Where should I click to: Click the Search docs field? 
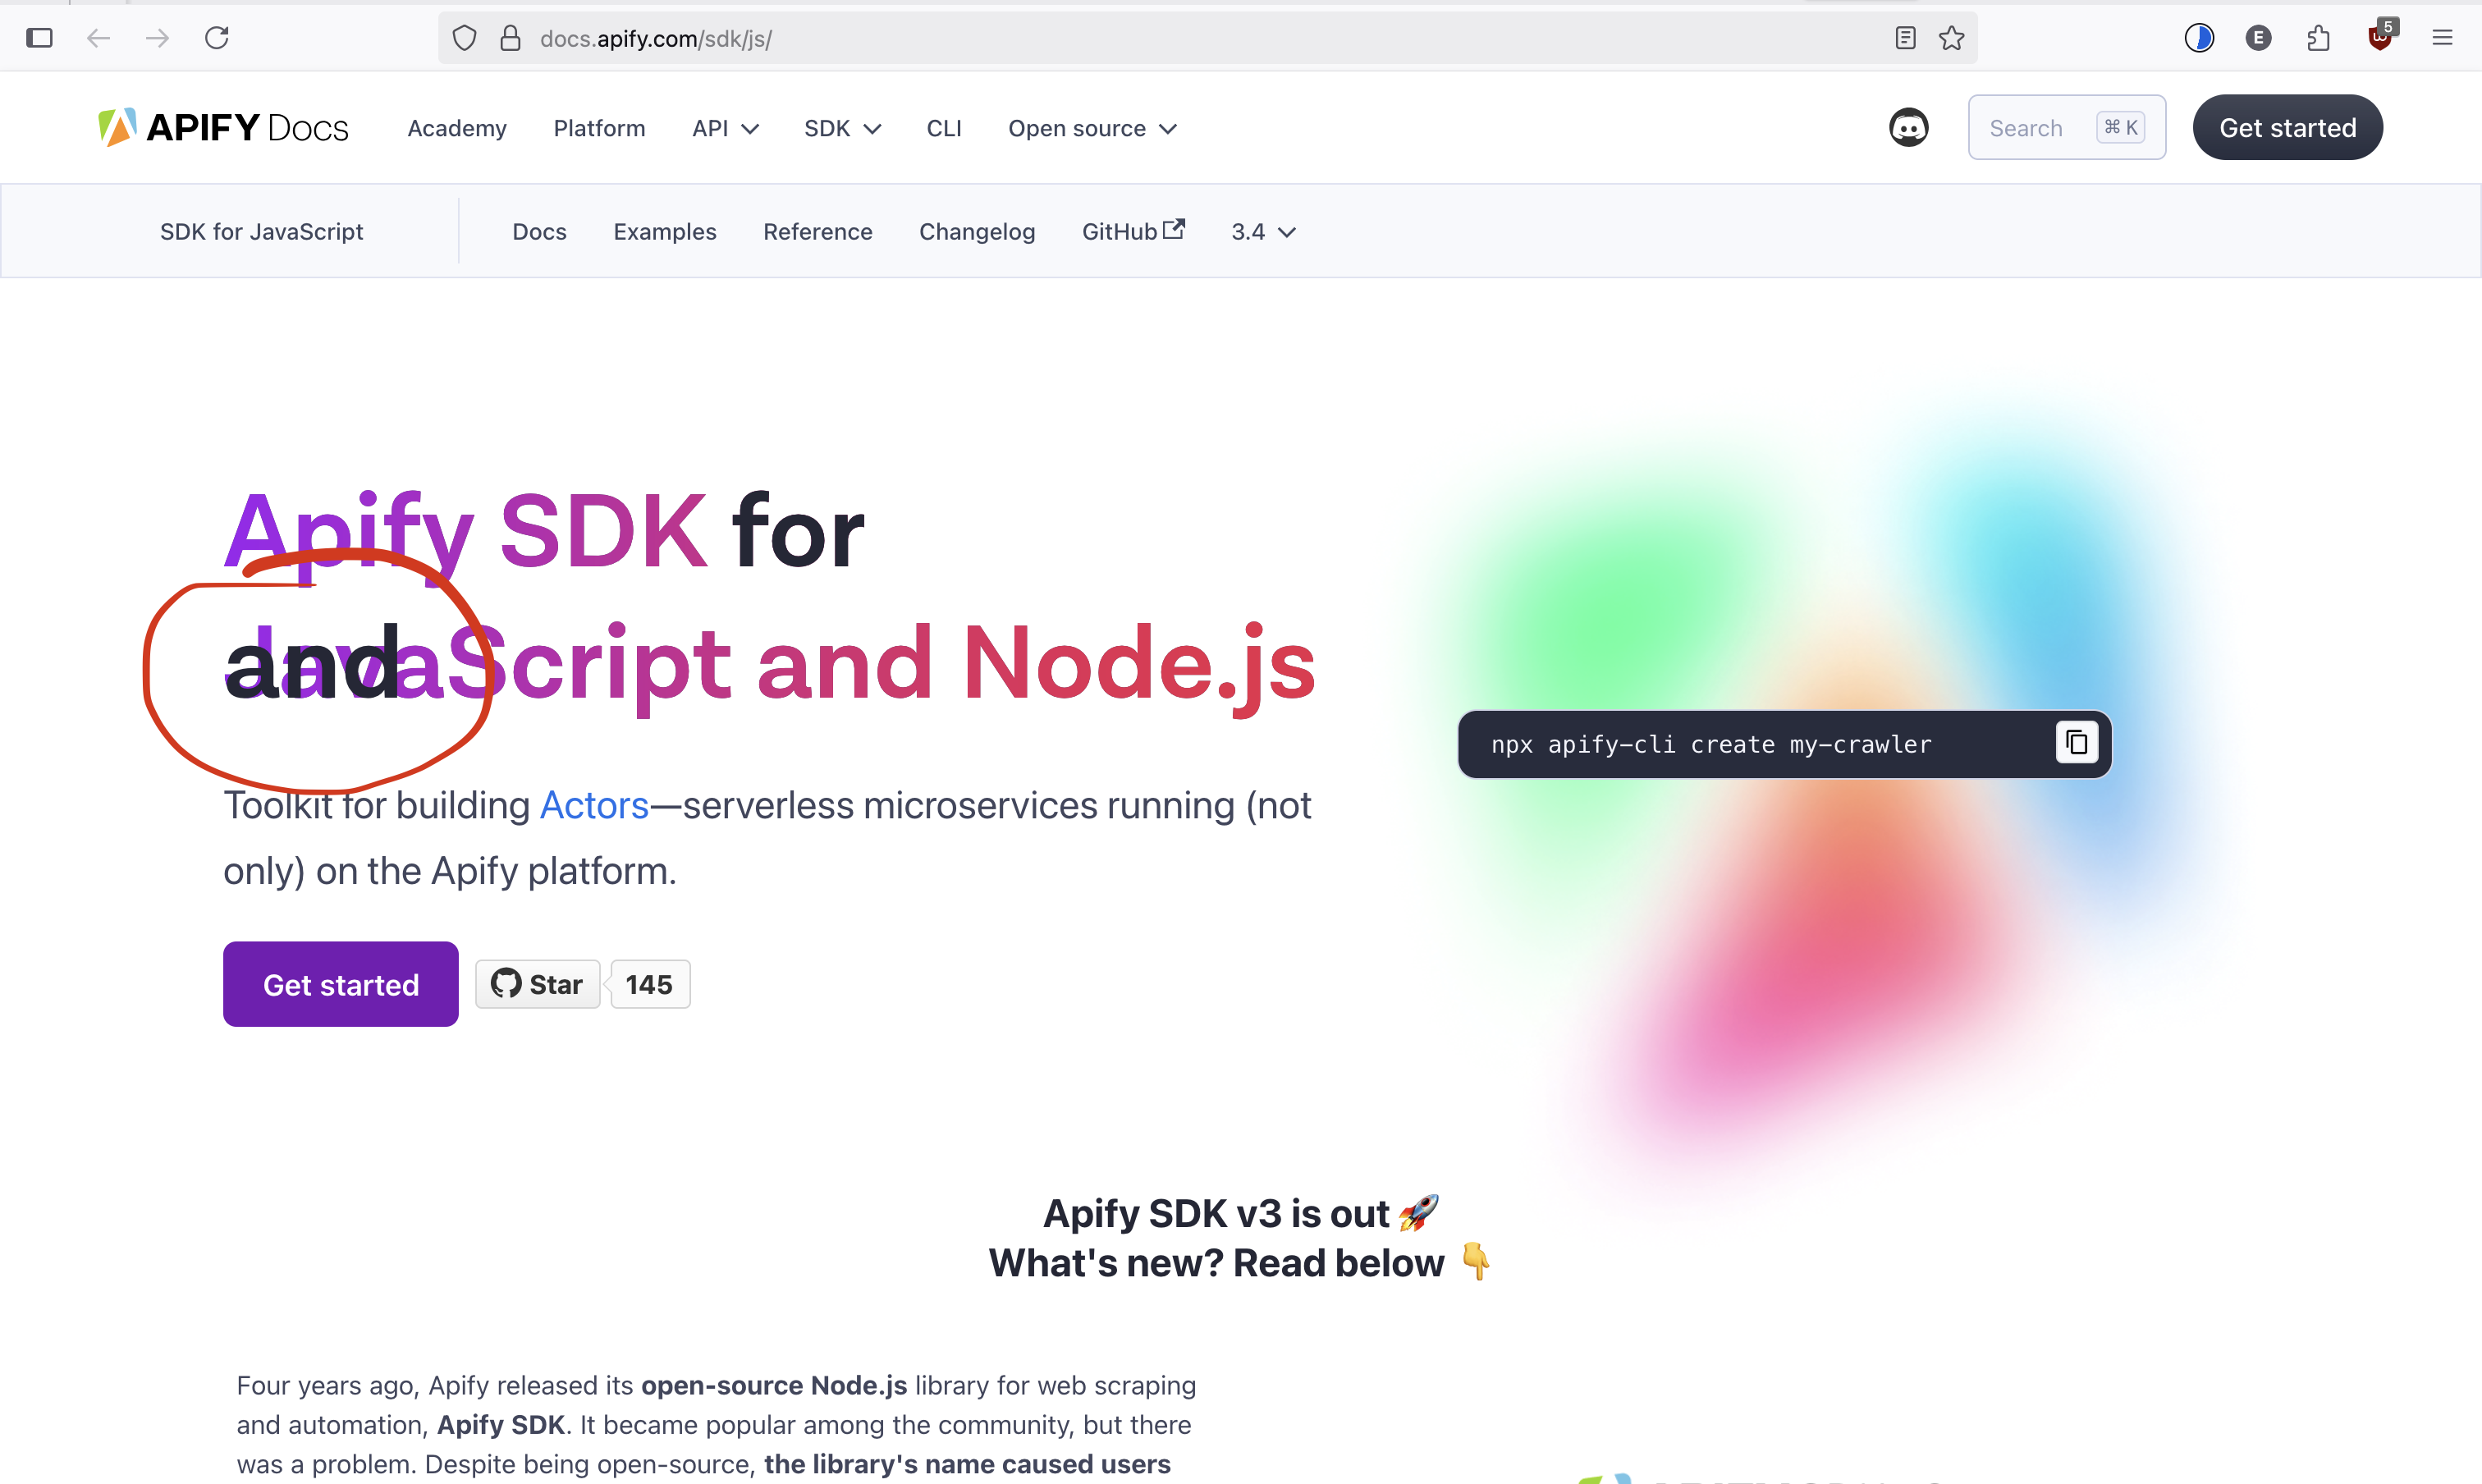pos(2067,128)
